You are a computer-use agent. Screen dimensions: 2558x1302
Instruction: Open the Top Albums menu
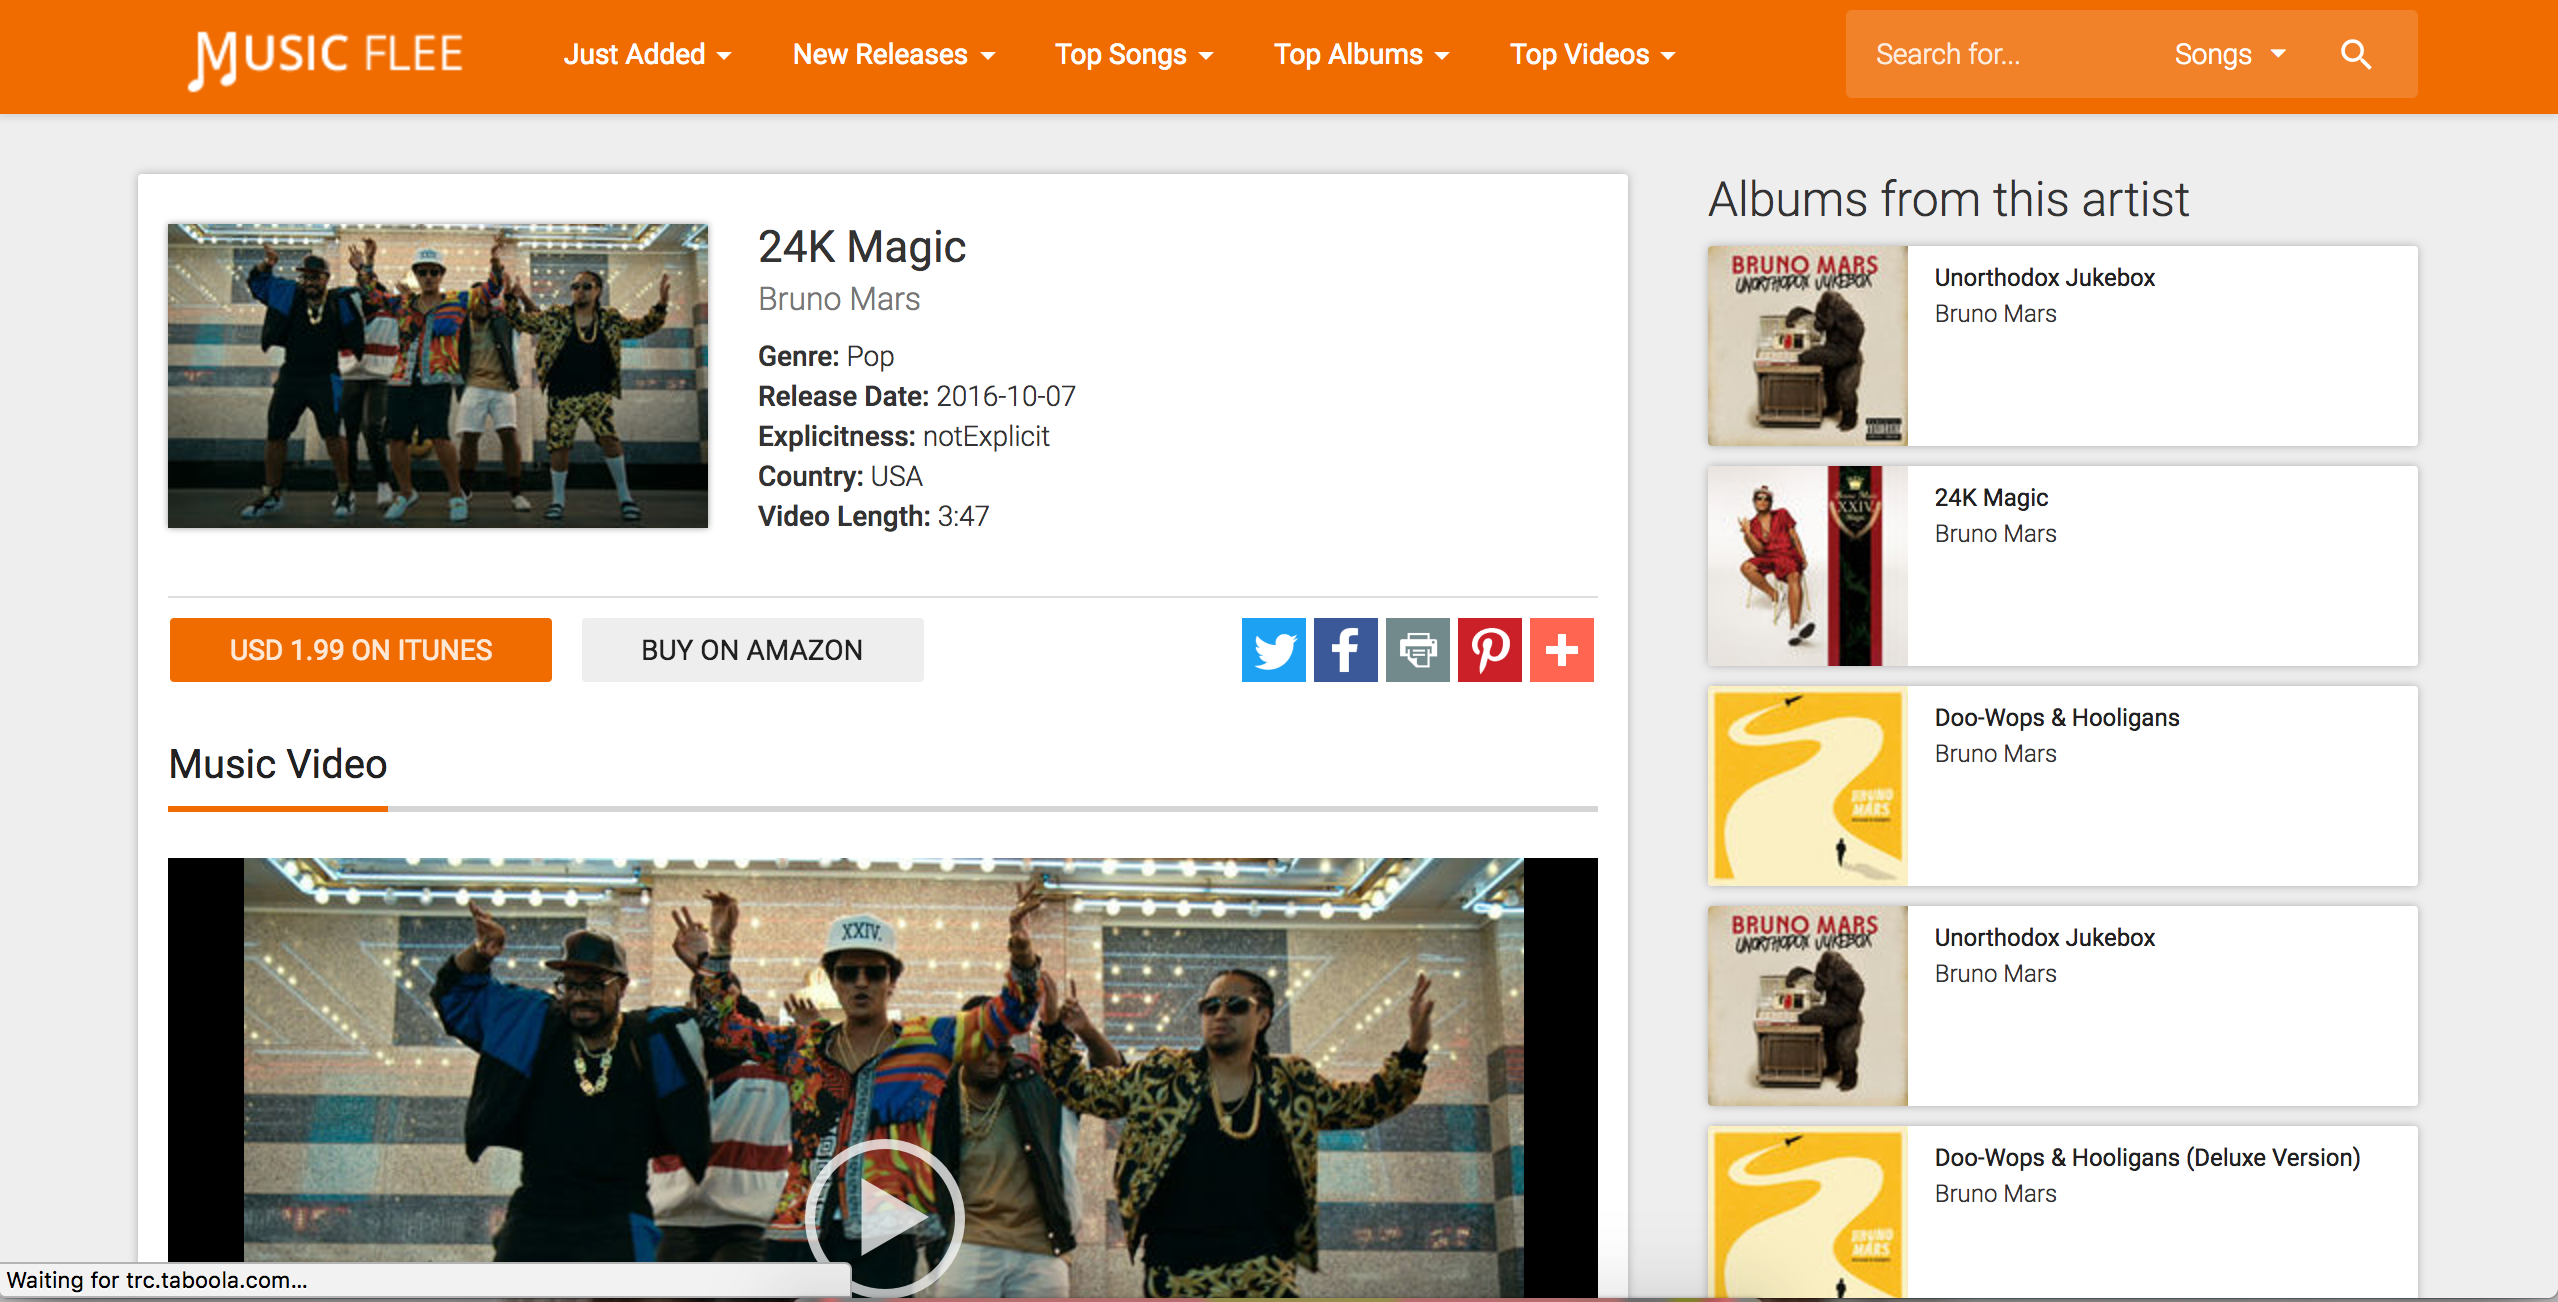pyautogui.click(x=1360, y=55)
